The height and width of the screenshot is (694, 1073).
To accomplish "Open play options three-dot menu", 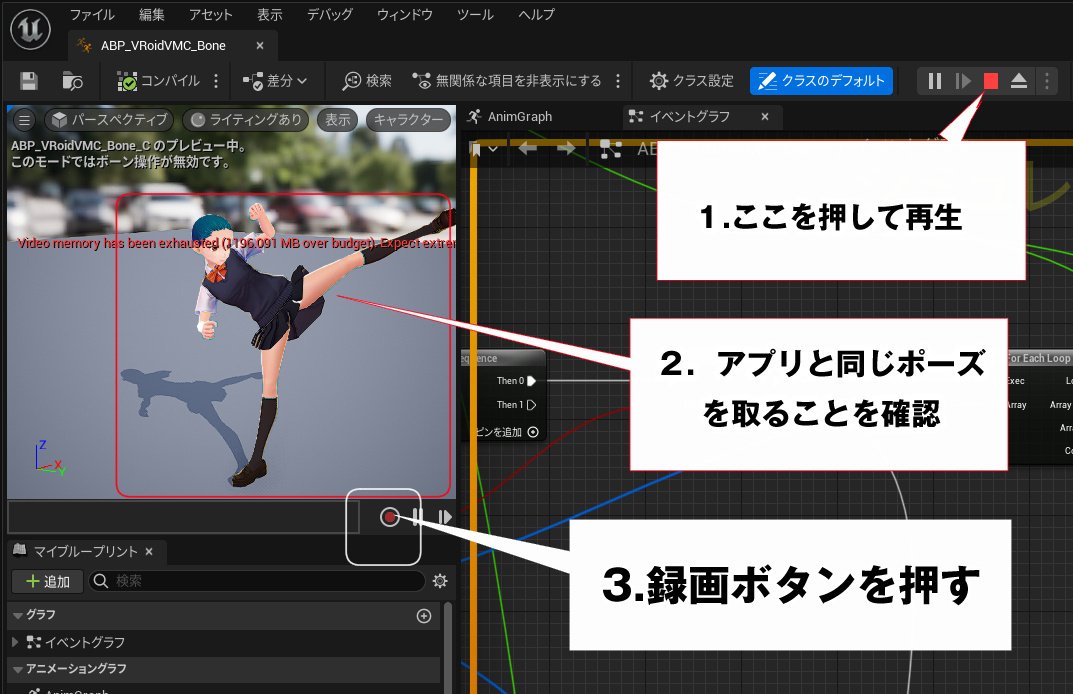I will [x=1046, y=81].
